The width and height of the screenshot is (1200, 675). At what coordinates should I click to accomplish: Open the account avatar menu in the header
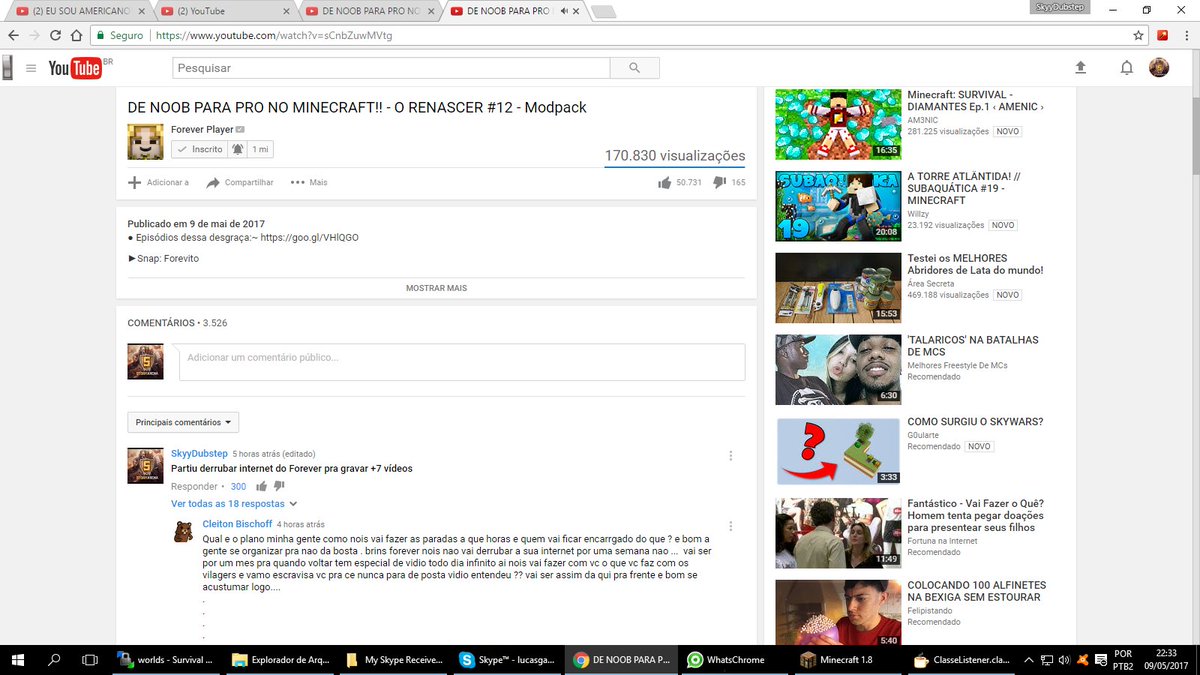(1158, 67)
